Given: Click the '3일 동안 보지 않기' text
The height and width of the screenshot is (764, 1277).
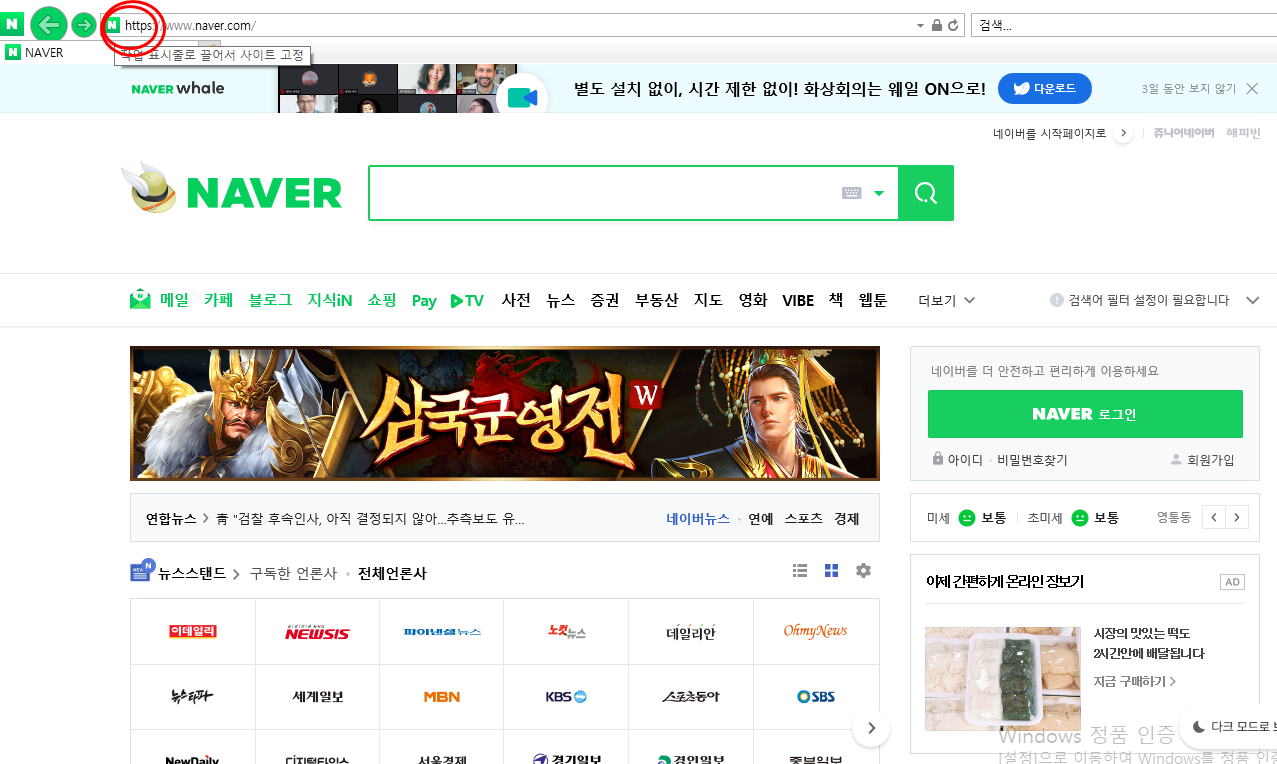Looking at the screenshot, I should [x=1189, y=89].
